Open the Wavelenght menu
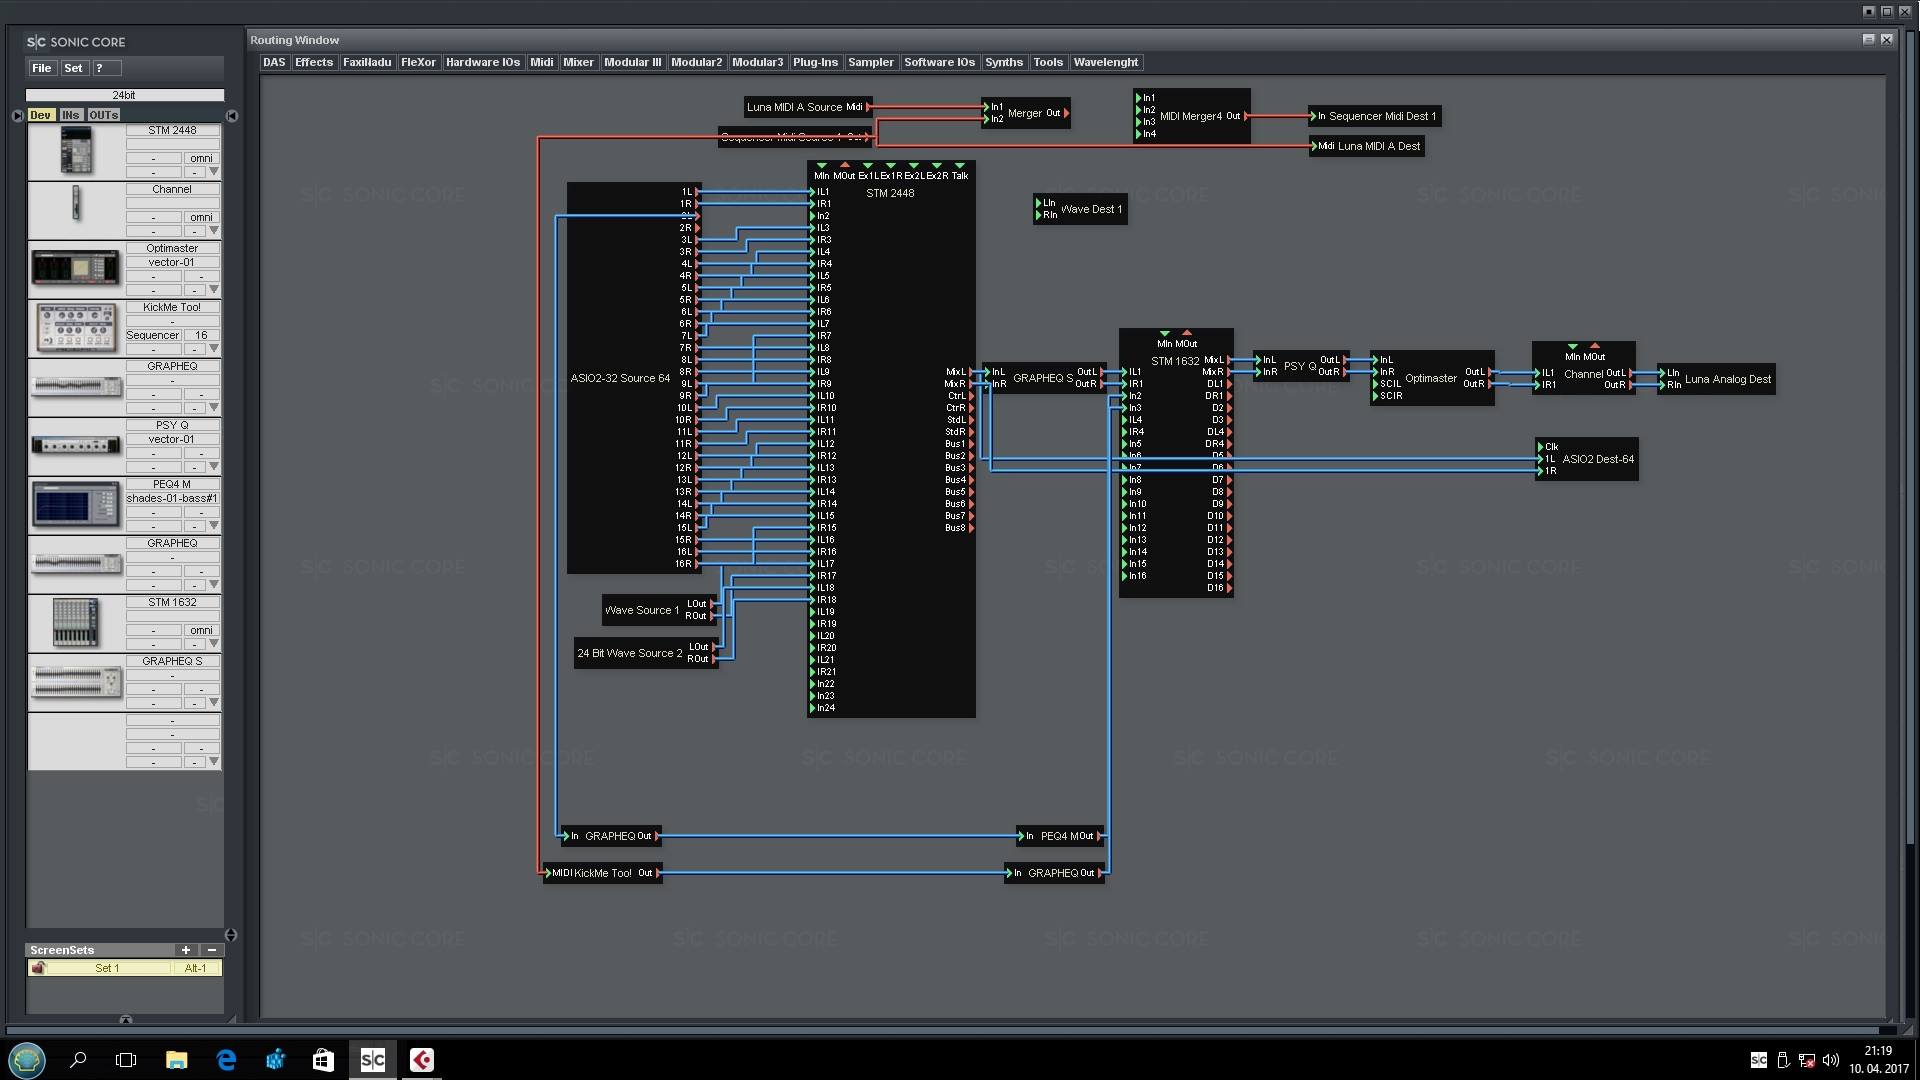This screenshot has height=1080, width=1920. (x=1106, y=62)
